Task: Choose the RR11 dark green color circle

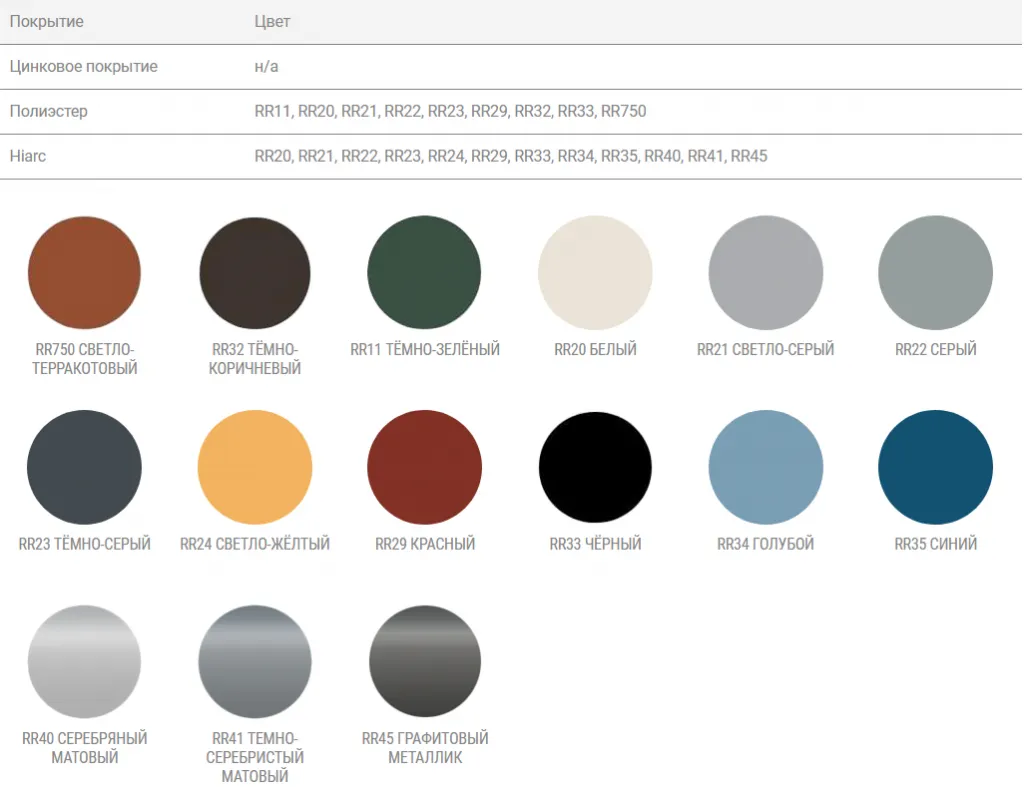Action: 425,273
